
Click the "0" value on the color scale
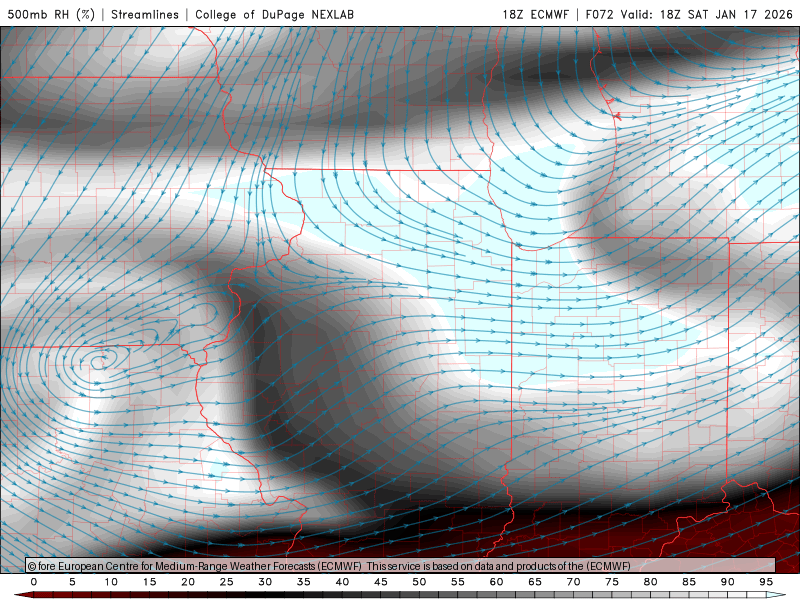[x=34, y=582]
